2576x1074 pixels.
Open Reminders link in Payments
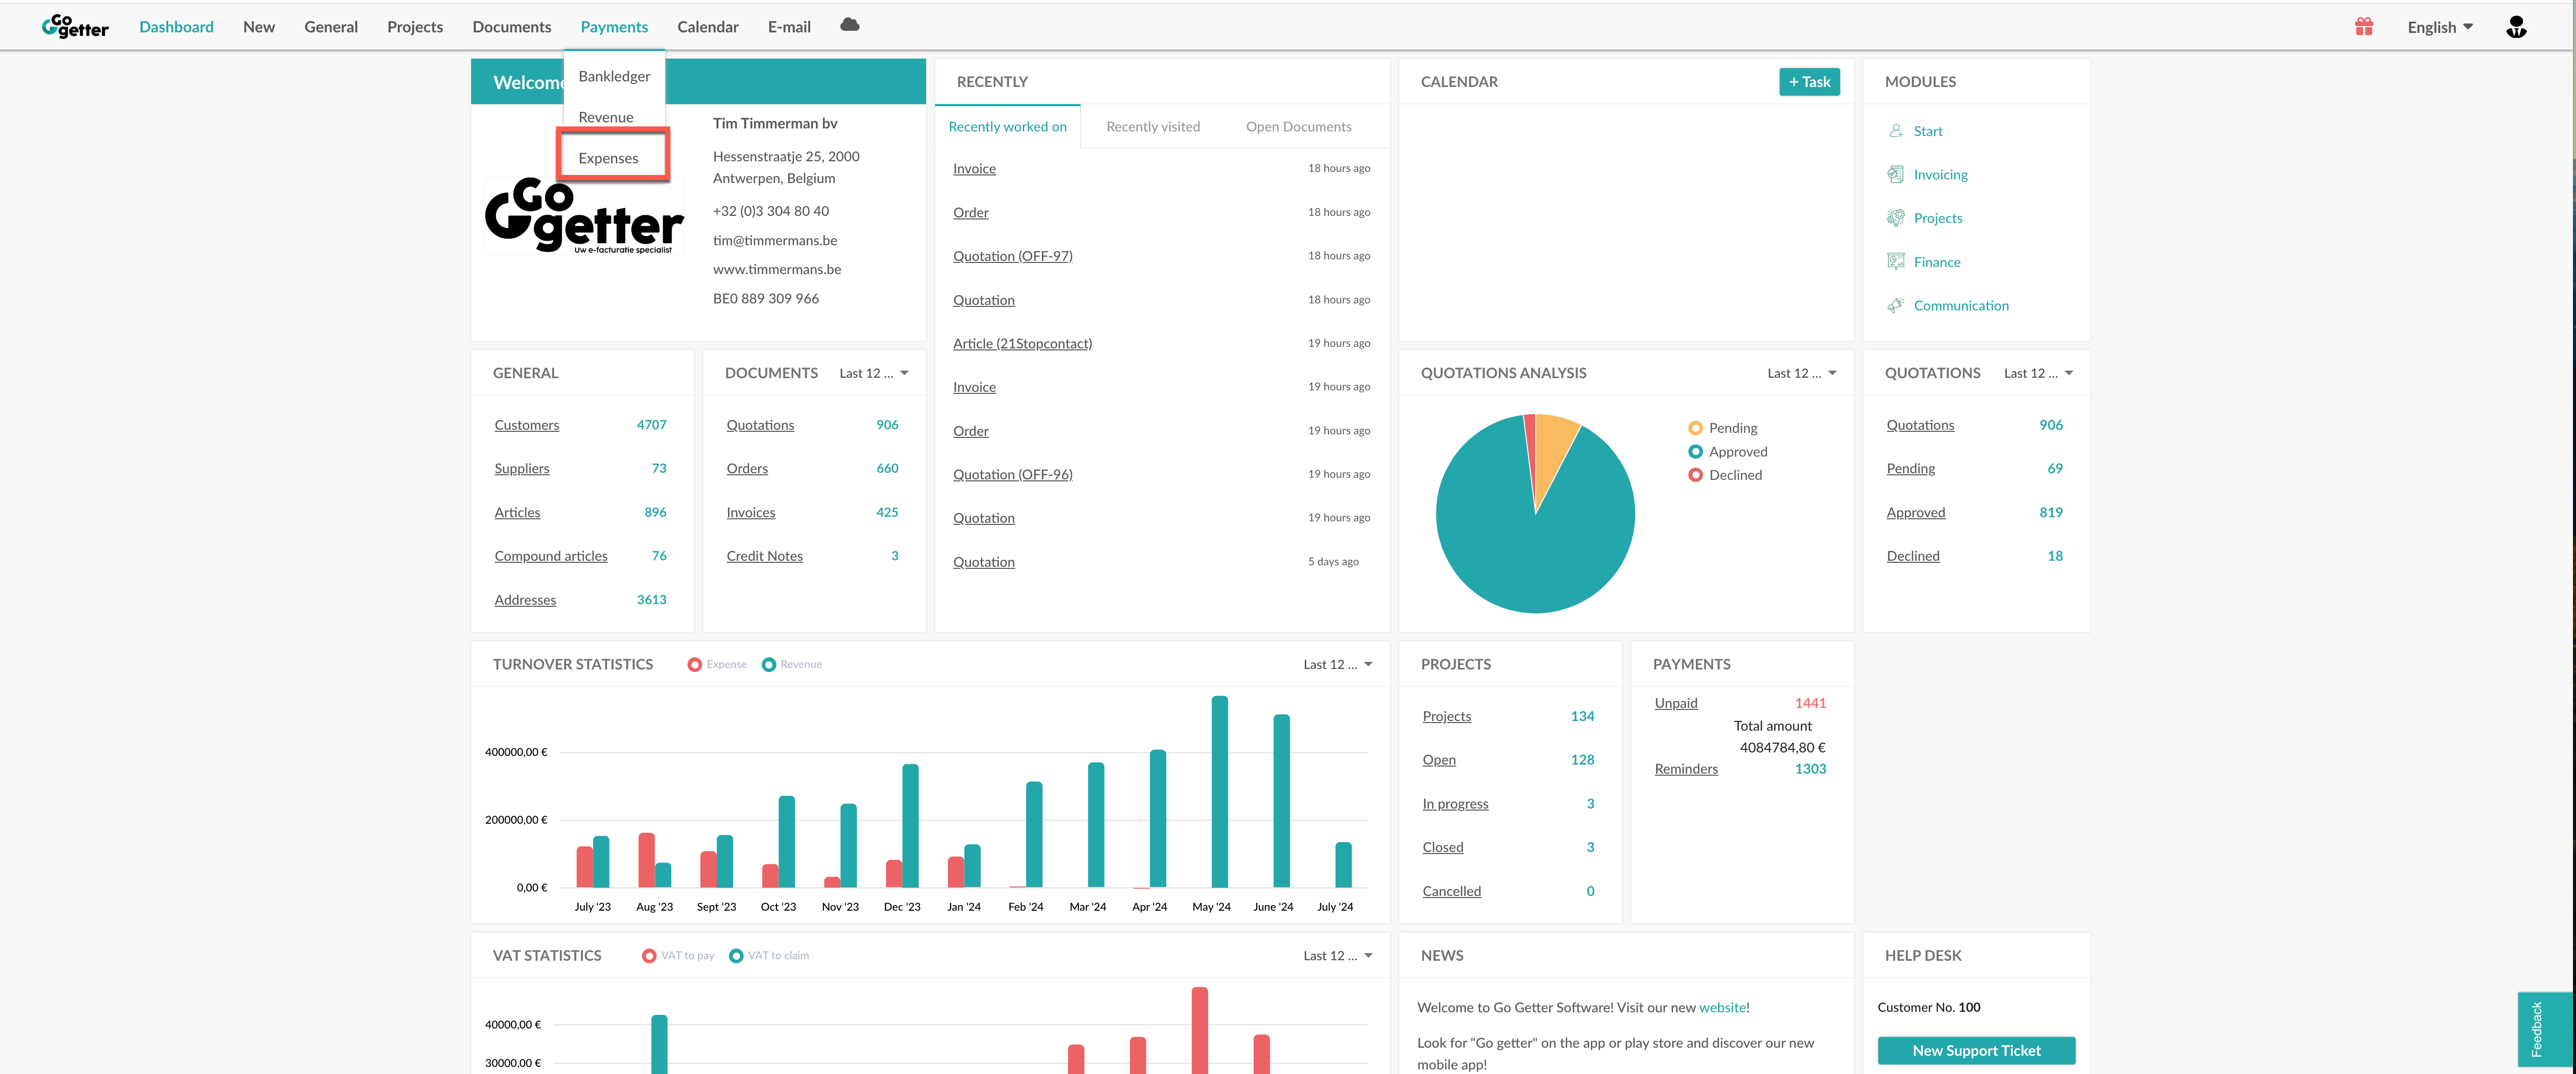click(1686, 769)
